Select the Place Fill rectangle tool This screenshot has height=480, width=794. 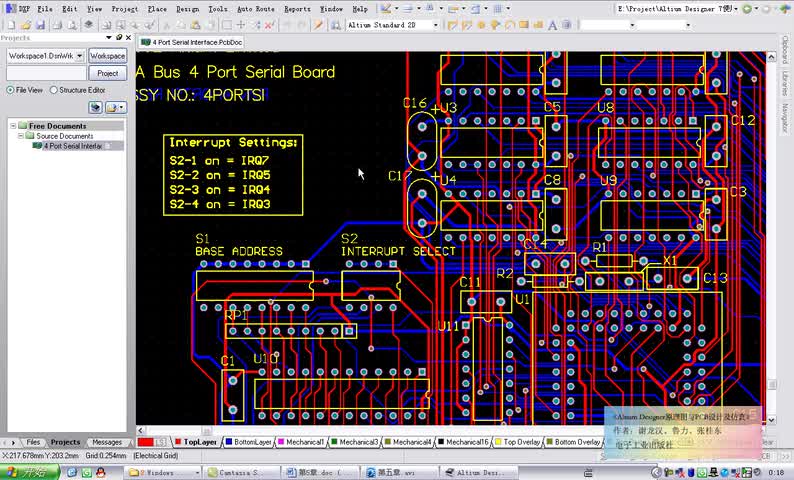click(524, 25)
